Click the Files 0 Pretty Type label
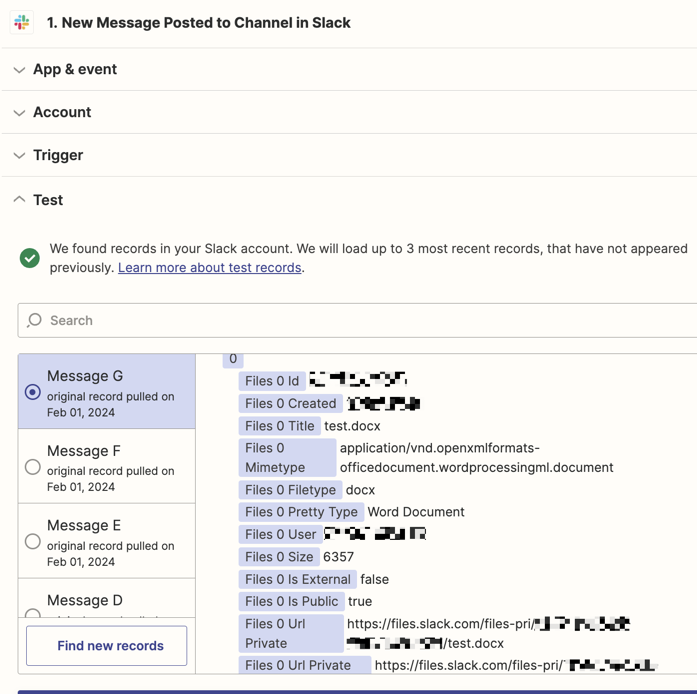The height and width of the screenshot is (694, 697). (x=301, y=512)
